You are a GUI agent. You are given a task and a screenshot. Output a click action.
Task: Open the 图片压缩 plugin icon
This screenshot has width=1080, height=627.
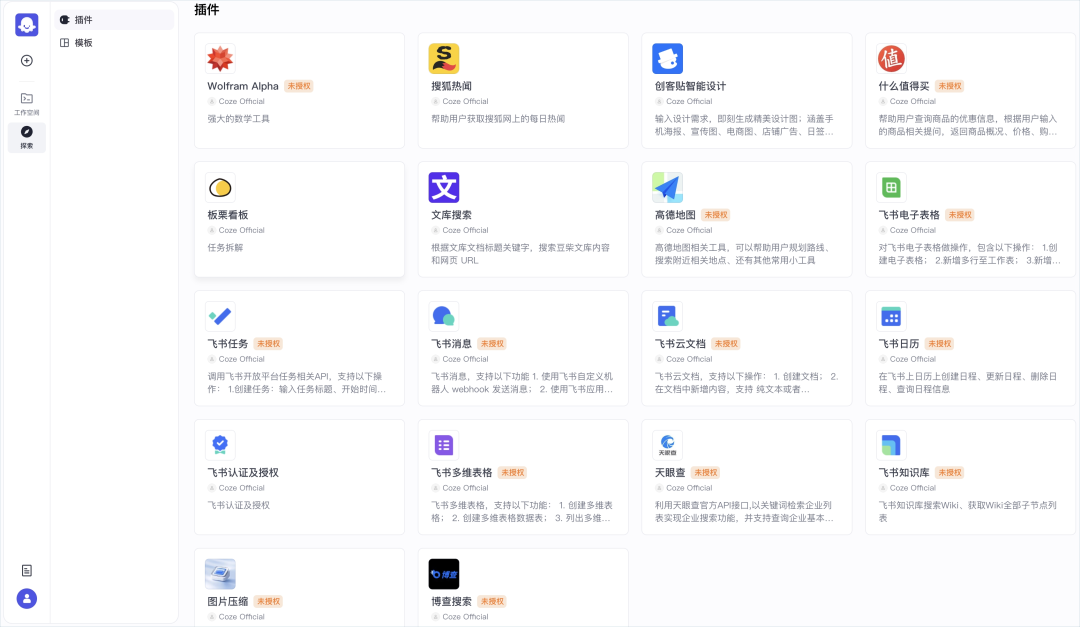(x=220, y=574)
